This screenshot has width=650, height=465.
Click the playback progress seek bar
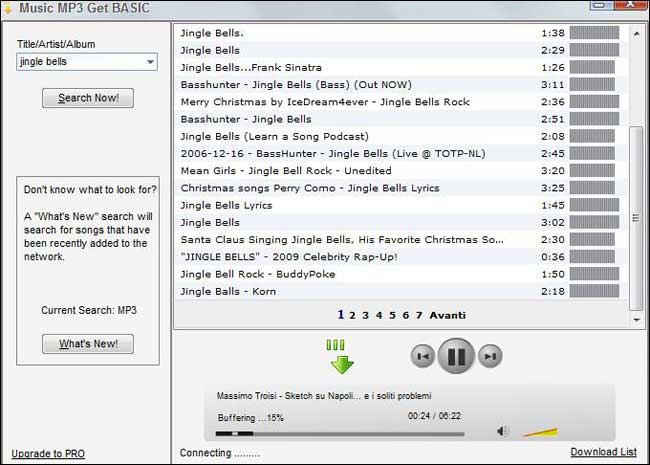click(340, 434)
